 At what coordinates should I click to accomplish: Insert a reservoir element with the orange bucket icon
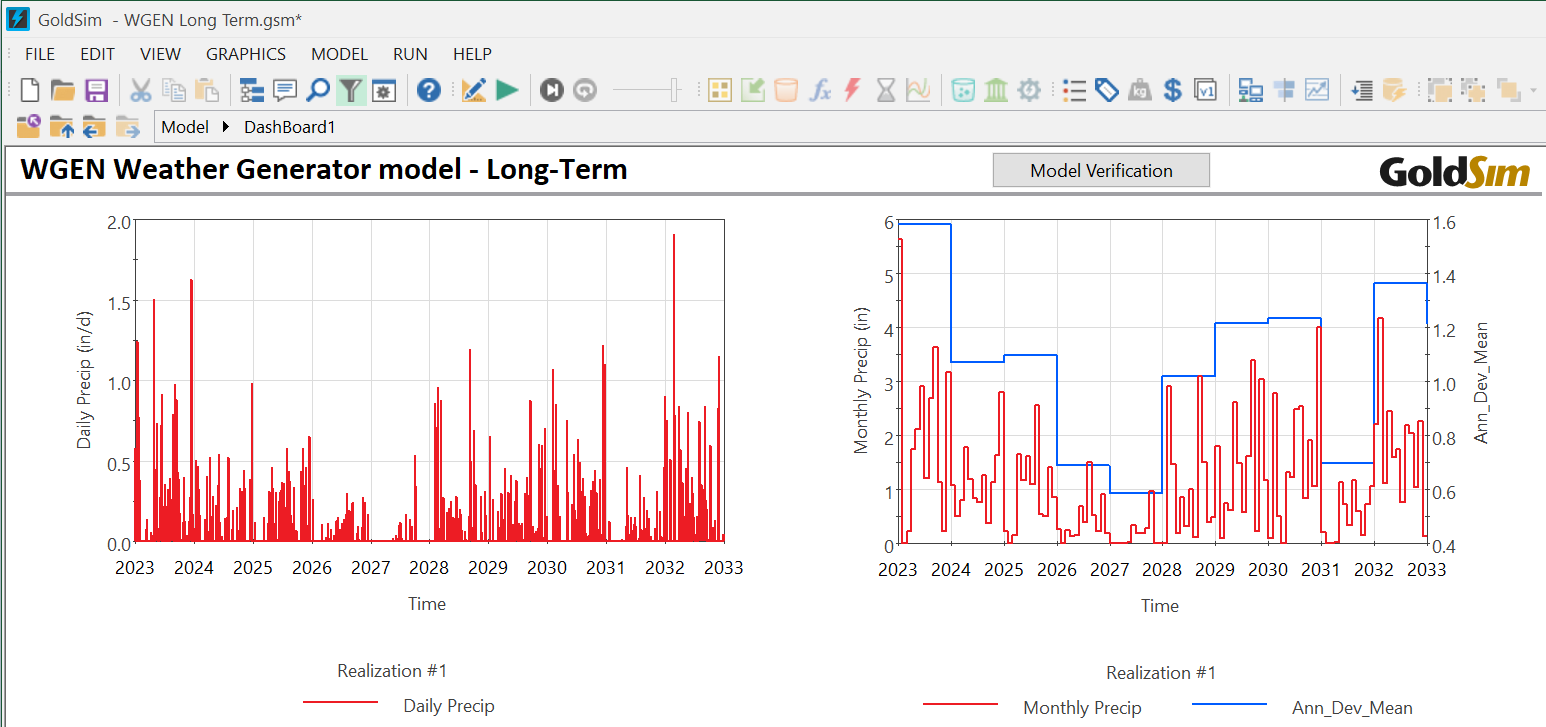pos(786,90)
